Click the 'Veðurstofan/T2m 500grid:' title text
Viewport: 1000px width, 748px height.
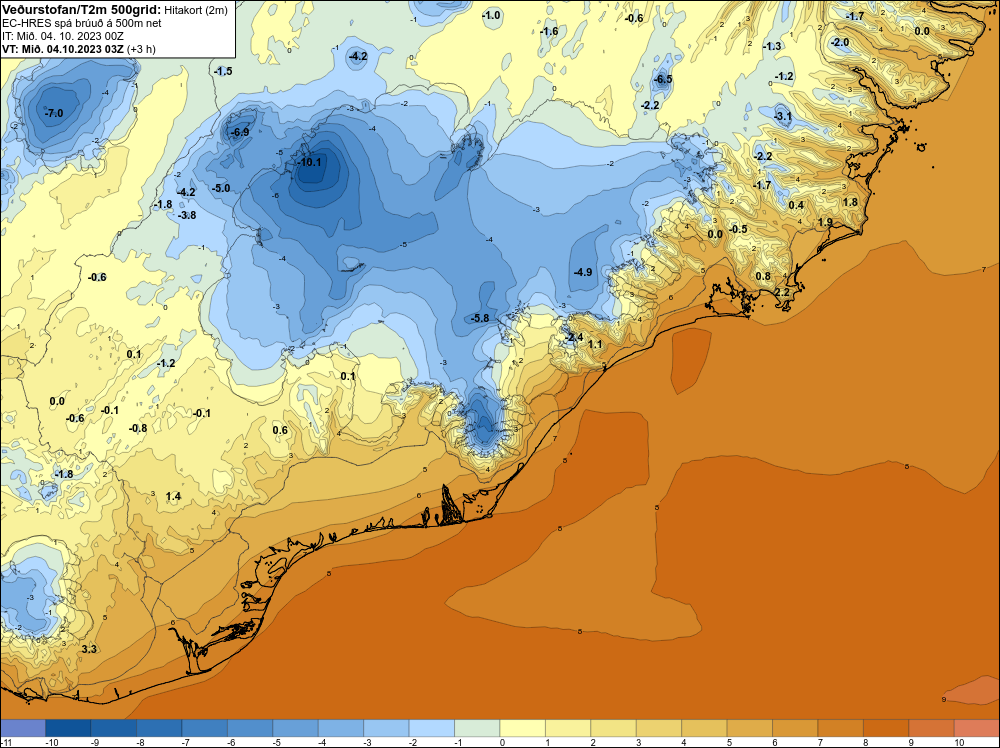(80, 10)
